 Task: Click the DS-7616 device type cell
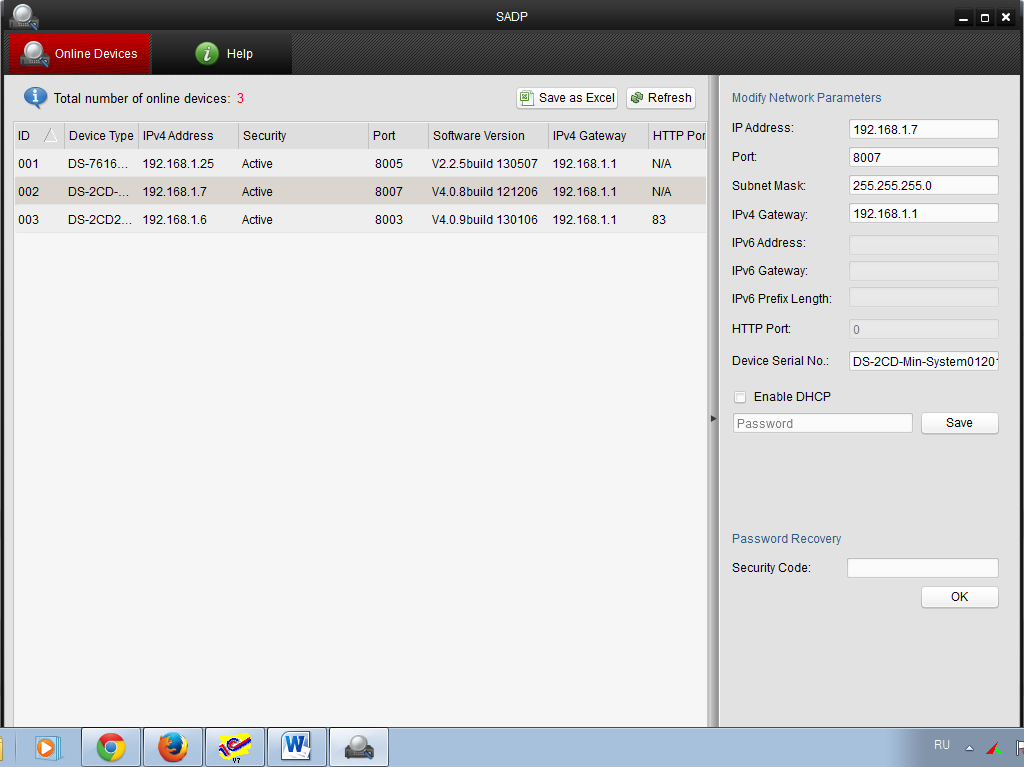98,163
